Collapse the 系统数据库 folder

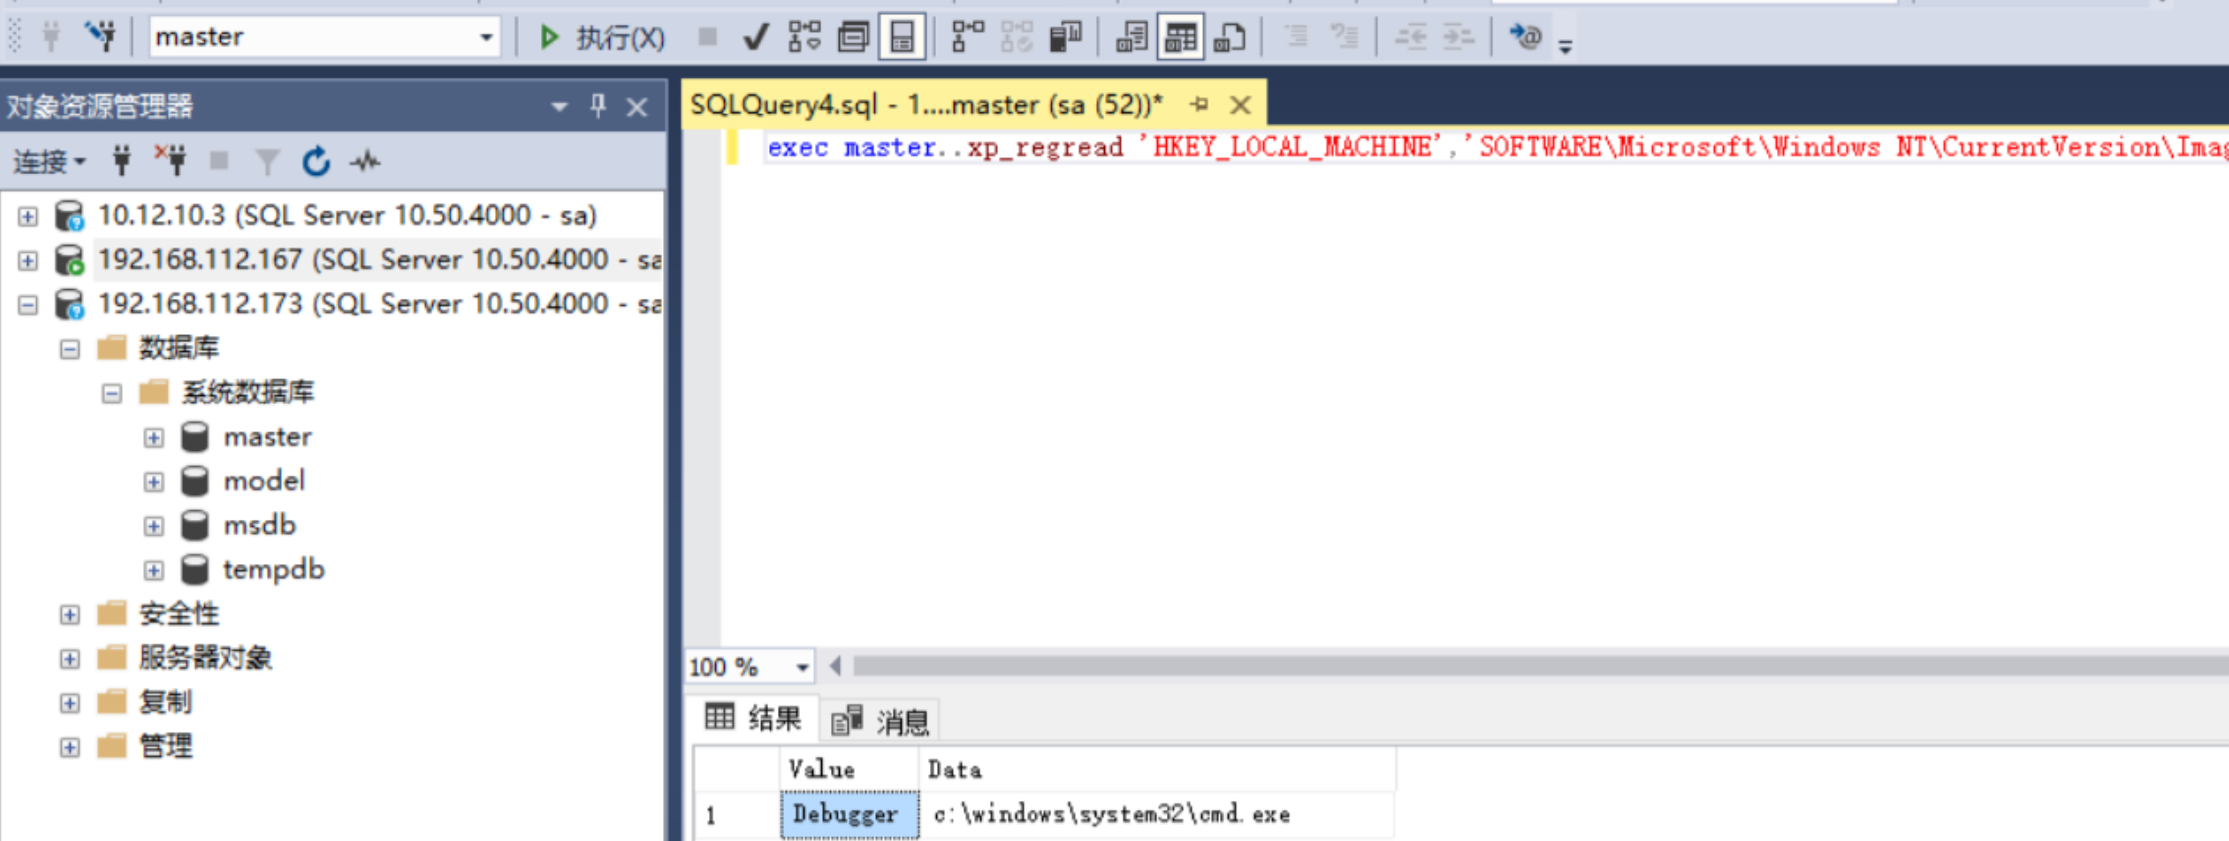click(x=112, y=393)
